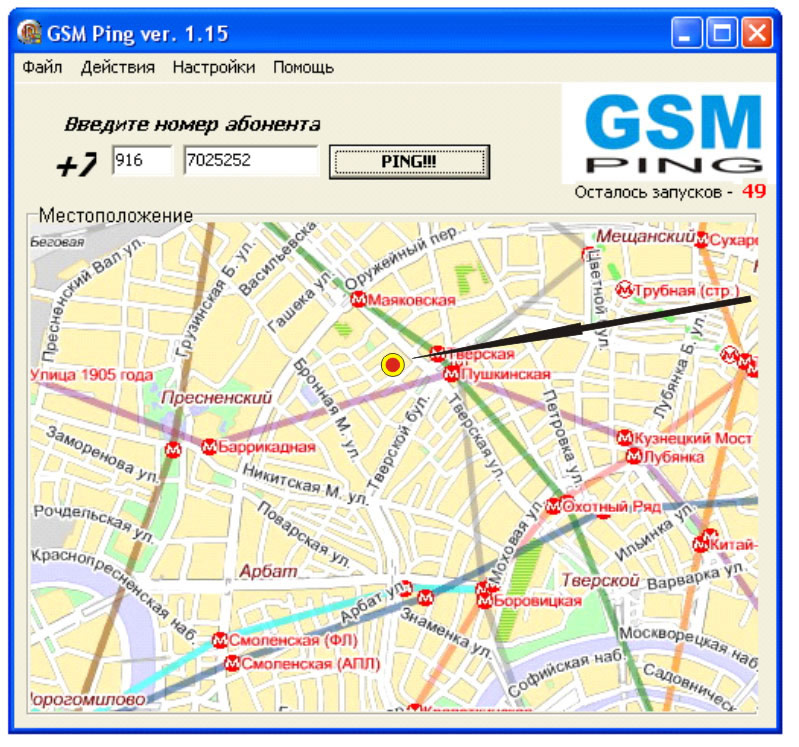Click the Смоленская (АПЛ) metro icon
The height and width of the screenshot is (747, 799).
232,663
